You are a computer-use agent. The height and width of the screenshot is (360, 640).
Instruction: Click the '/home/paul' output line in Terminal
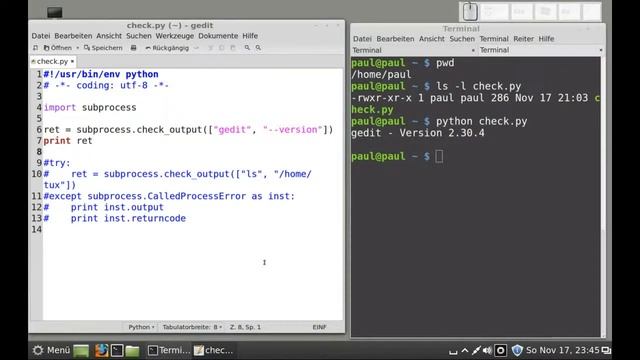381,74
